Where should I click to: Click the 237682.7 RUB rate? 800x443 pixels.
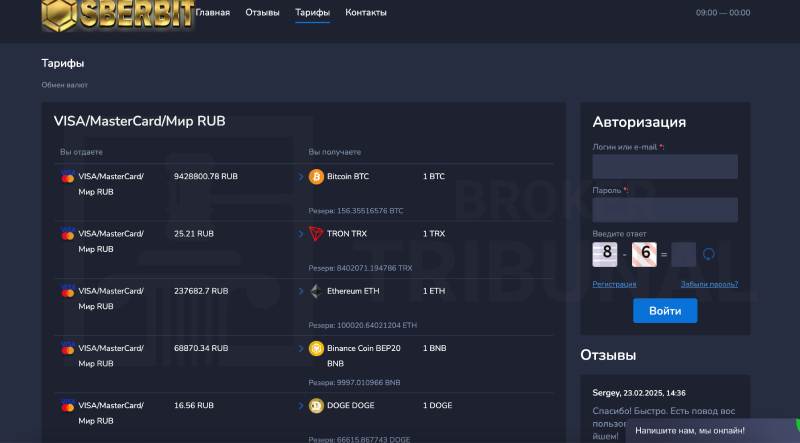[x=201, y=291]
